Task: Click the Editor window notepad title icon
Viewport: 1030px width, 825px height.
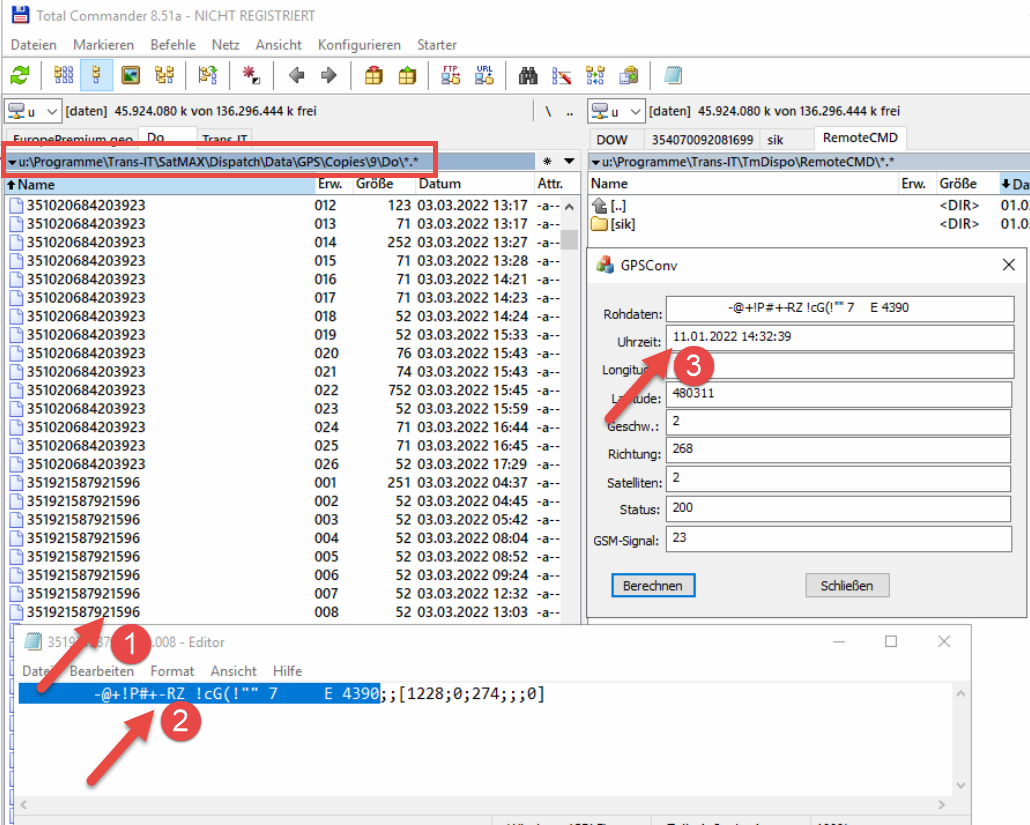Action: pos(33,642)
